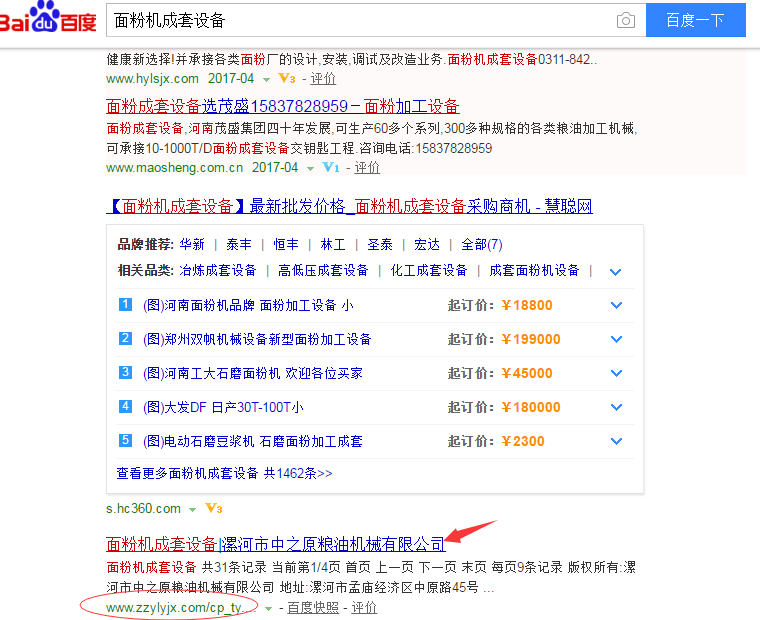Open the 慧聪网 面粉机成套设备 result title

tap(349, 206)
